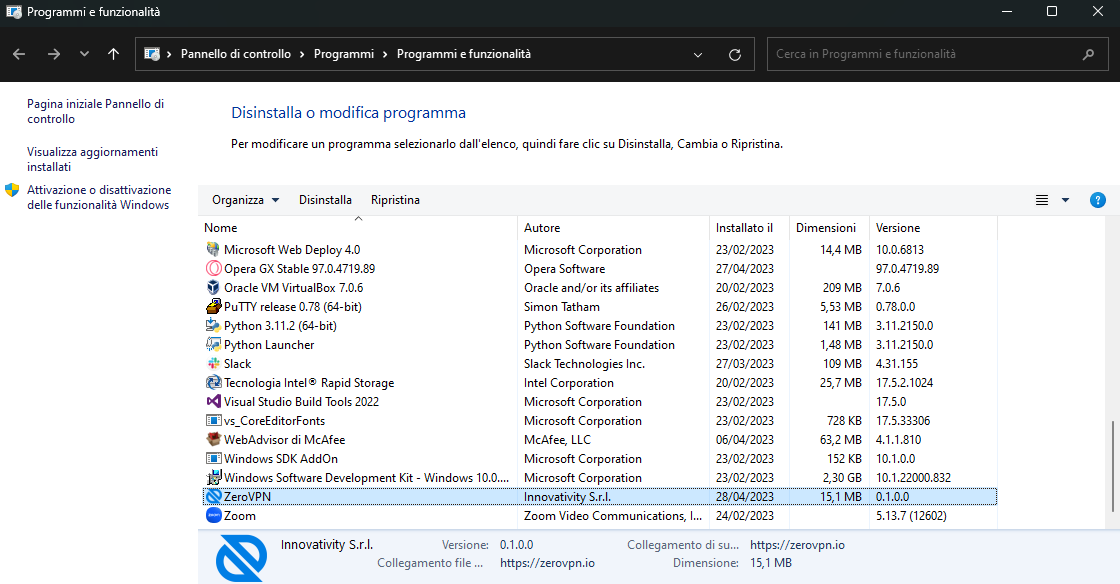Go up one level with up arrow
Viewport: 1120px width, 584px height.
(x=113, y=54)
